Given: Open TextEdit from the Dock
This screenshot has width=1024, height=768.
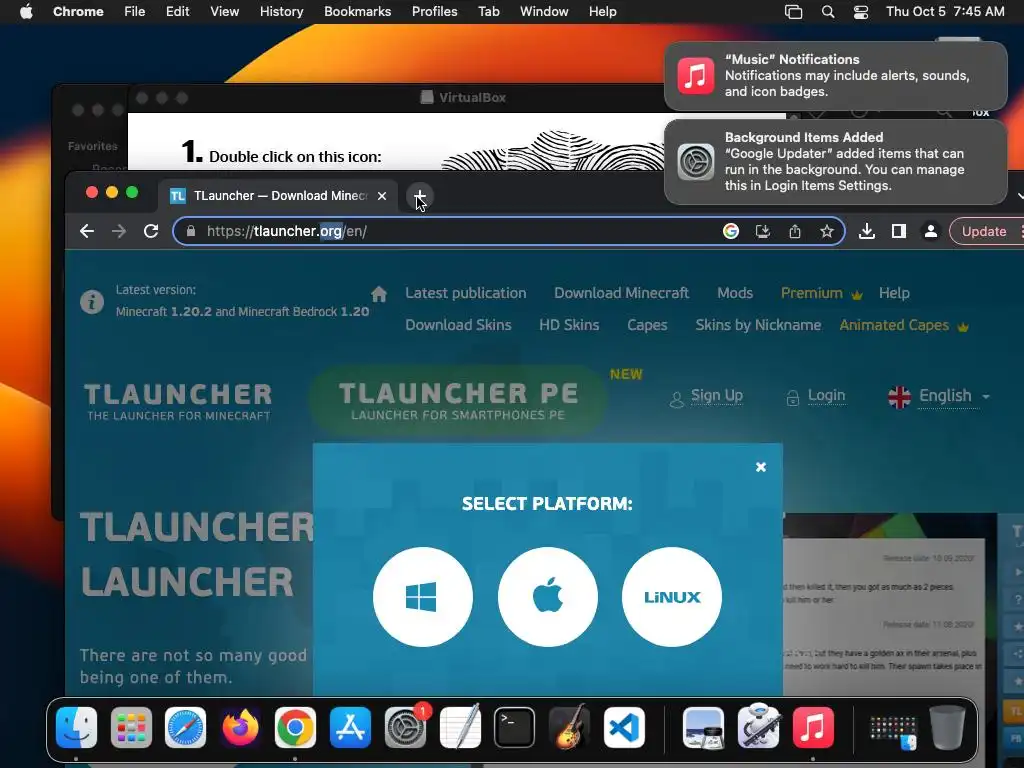Looking at the screenshot, I should click(460, 728).
